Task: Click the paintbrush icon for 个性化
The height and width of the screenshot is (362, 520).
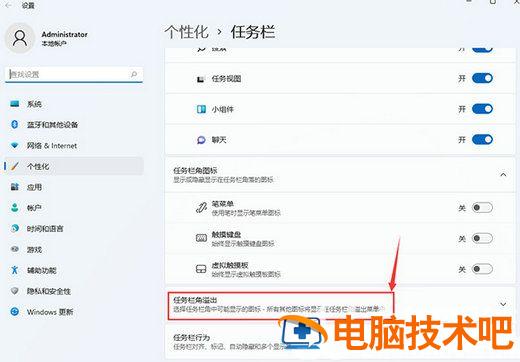Action: pos(15,166)
